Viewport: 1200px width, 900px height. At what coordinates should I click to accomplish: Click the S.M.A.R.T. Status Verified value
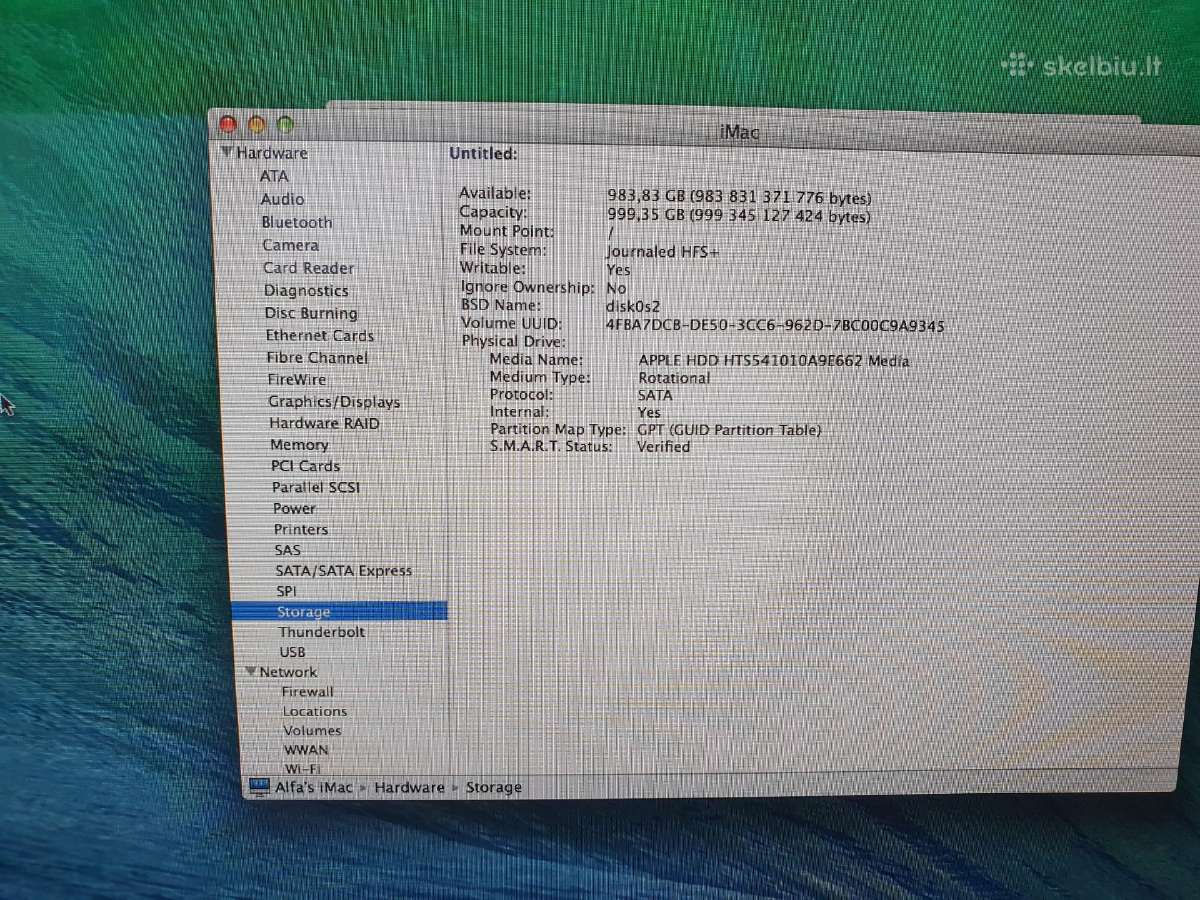[x=664, y=447]
